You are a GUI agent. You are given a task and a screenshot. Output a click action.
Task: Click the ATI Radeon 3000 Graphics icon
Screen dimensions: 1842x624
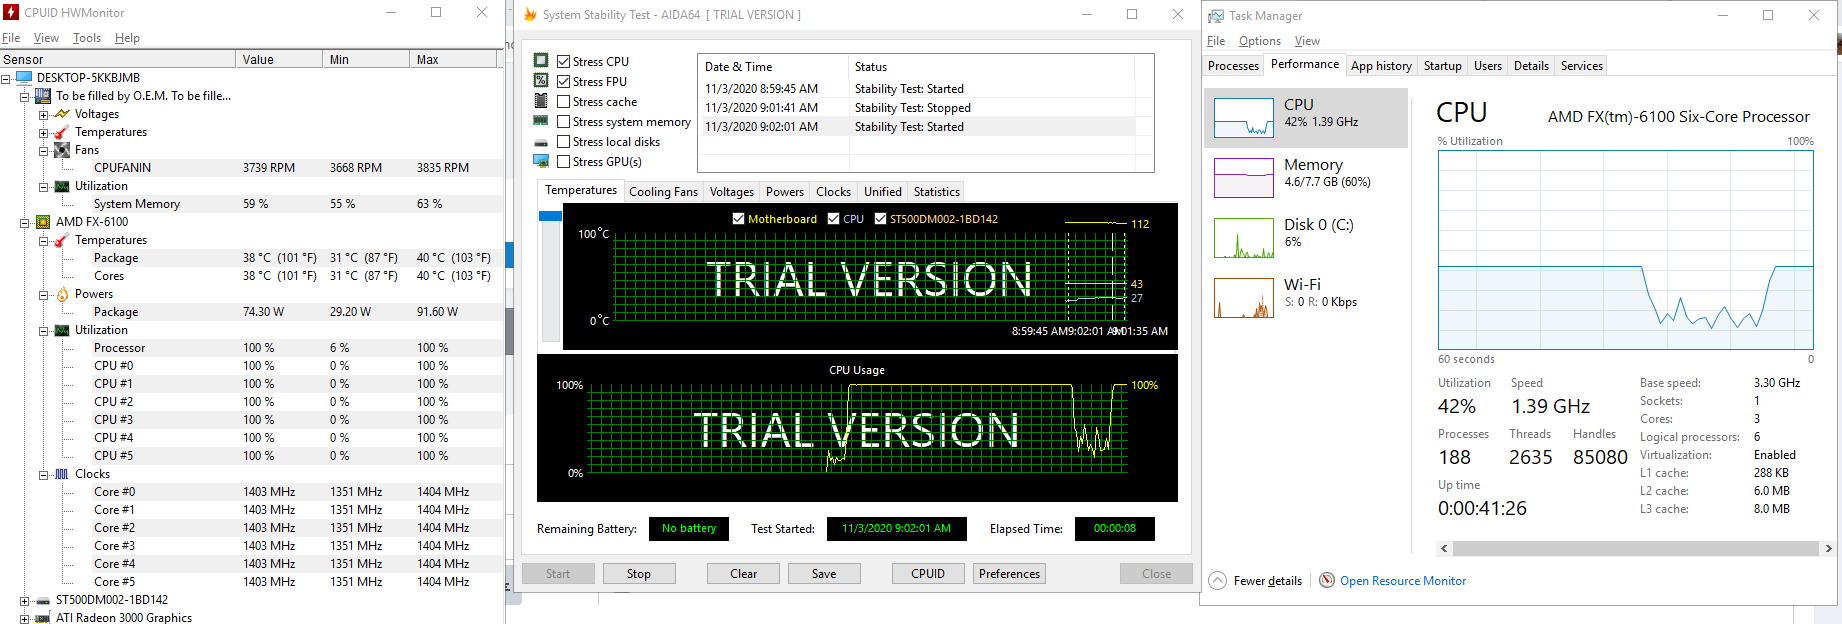point(43,618)
